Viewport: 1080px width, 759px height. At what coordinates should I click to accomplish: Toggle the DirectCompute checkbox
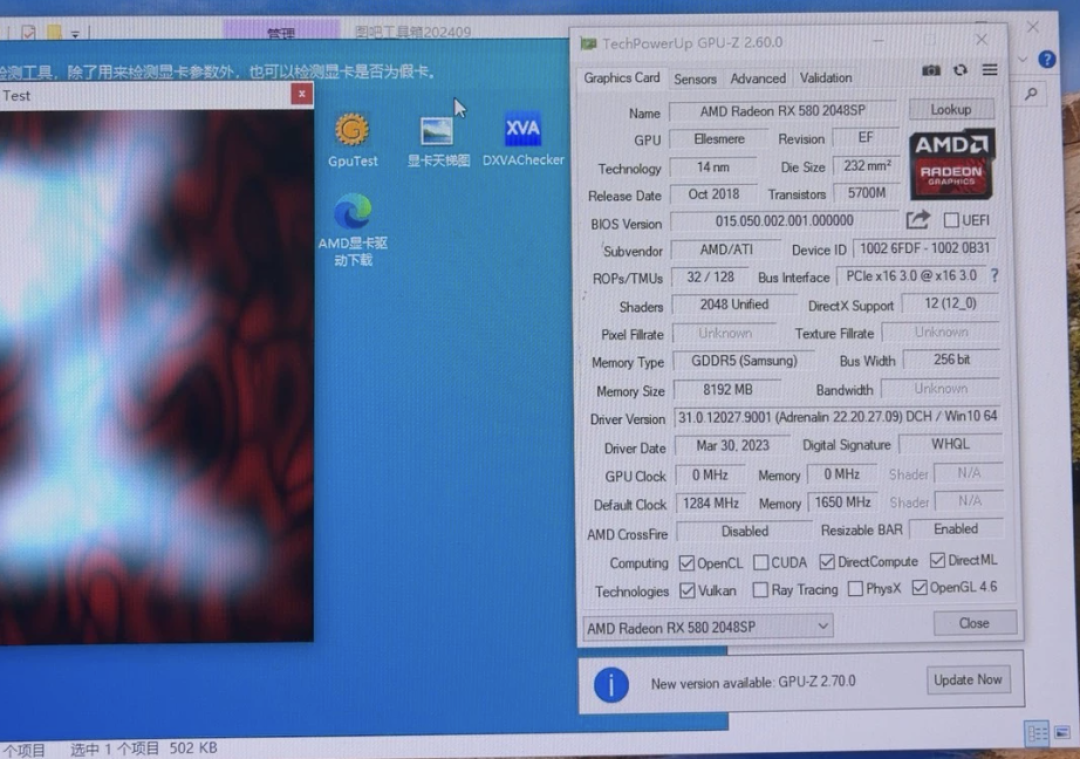click(x=827, y=562)
